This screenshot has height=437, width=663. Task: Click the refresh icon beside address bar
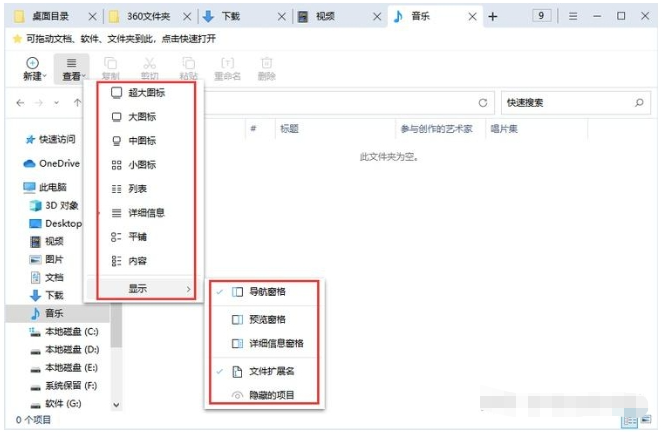[483, 103]
